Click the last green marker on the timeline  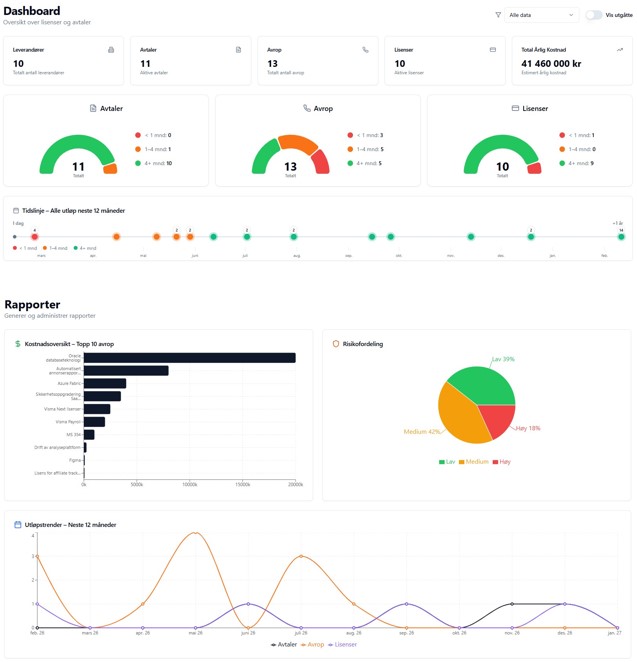click(621, 237)
